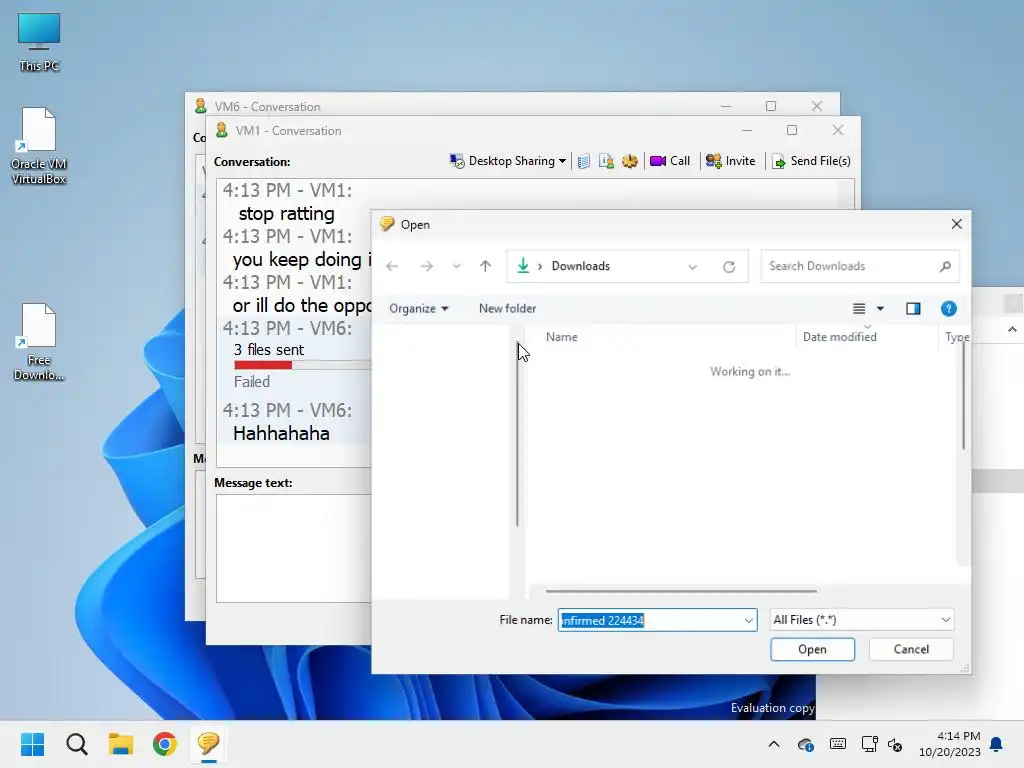1024x768 pixels.
Task: Expand the view options arrow
Action: click(x=880, y=308)
